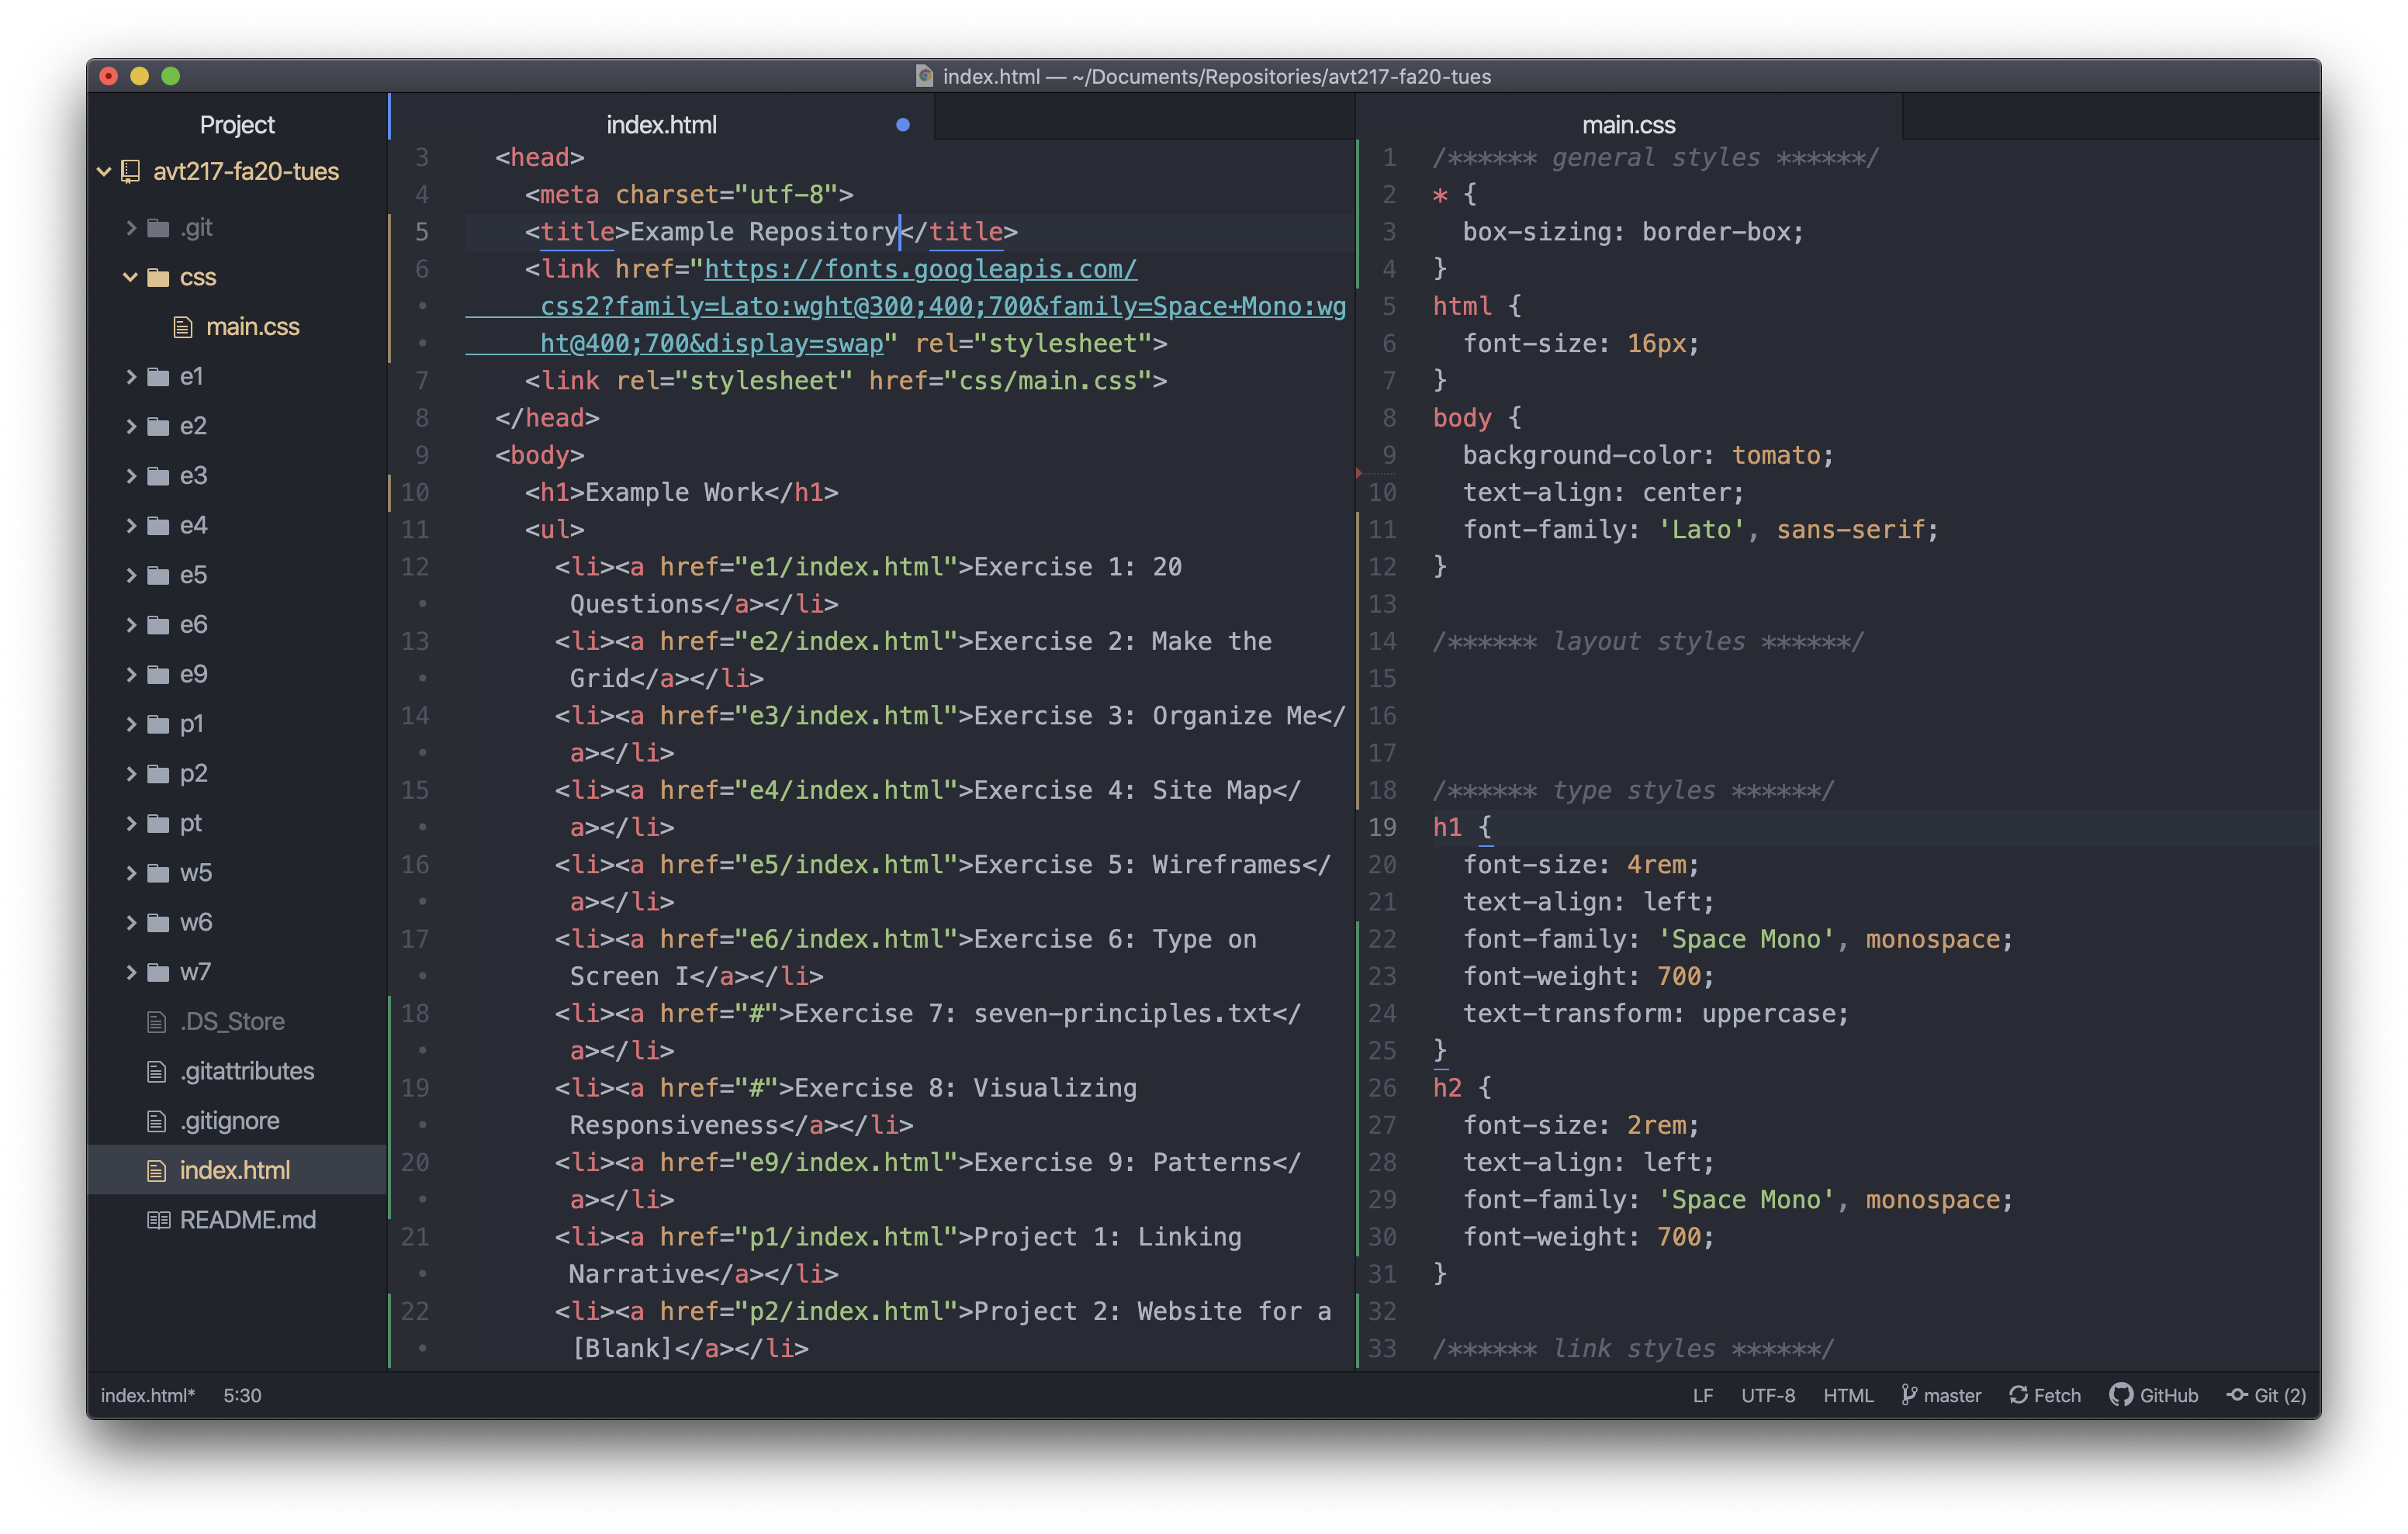
Task: Open the fonts.googleapis.com link in line 6
Action: 920,270
